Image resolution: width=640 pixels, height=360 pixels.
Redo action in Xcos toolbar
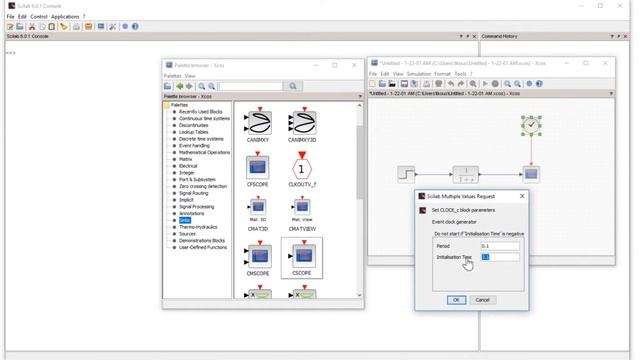461,84
